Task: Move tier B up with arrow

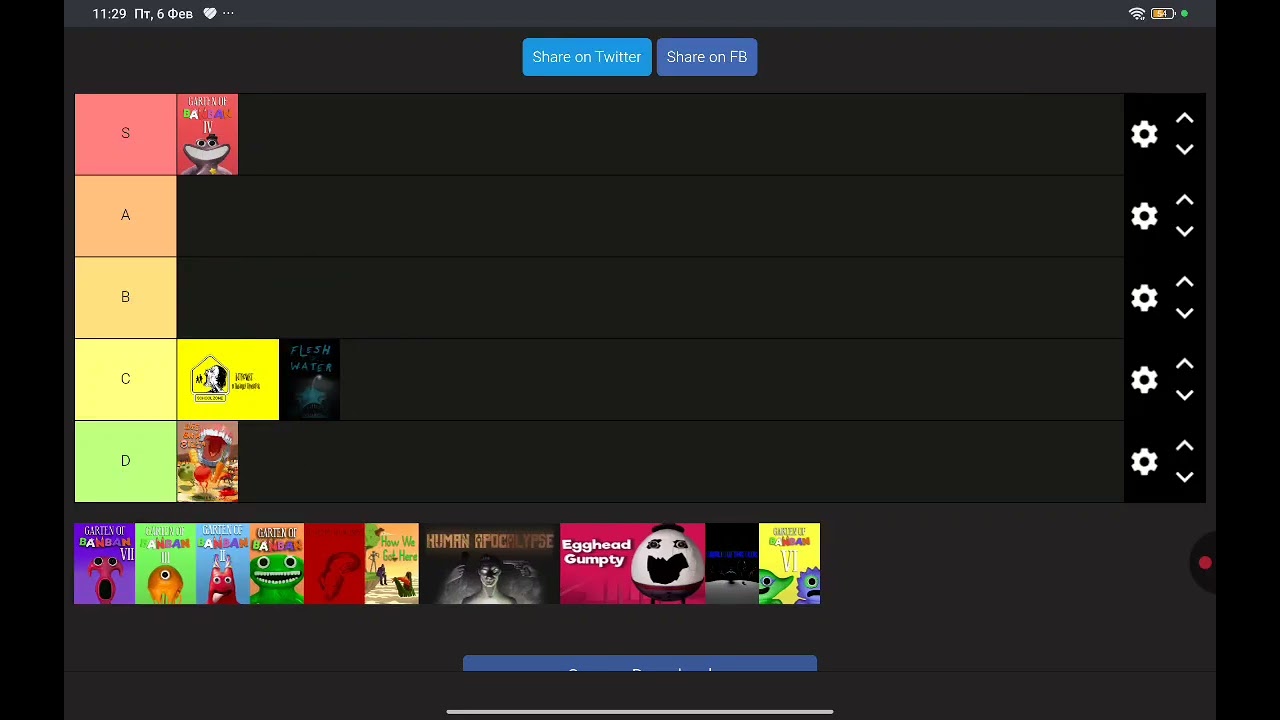Action: [x=1185, y=283]
